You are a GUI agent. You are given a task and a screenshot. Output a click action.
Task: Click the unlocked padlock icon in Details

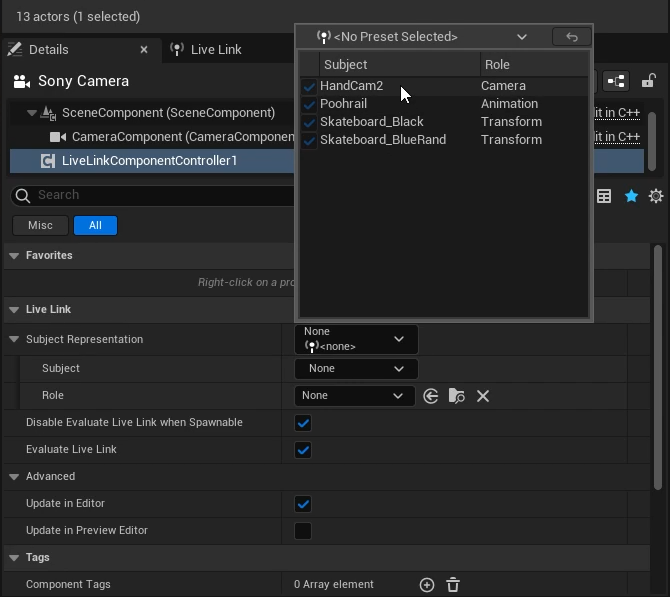coord(648,81)
